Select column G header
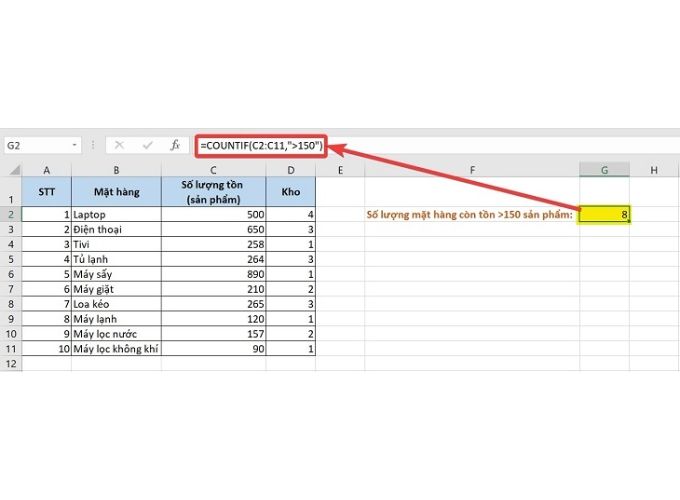This screenshot has width=680, height=500. pyautogui.click(x=605, y=170)
